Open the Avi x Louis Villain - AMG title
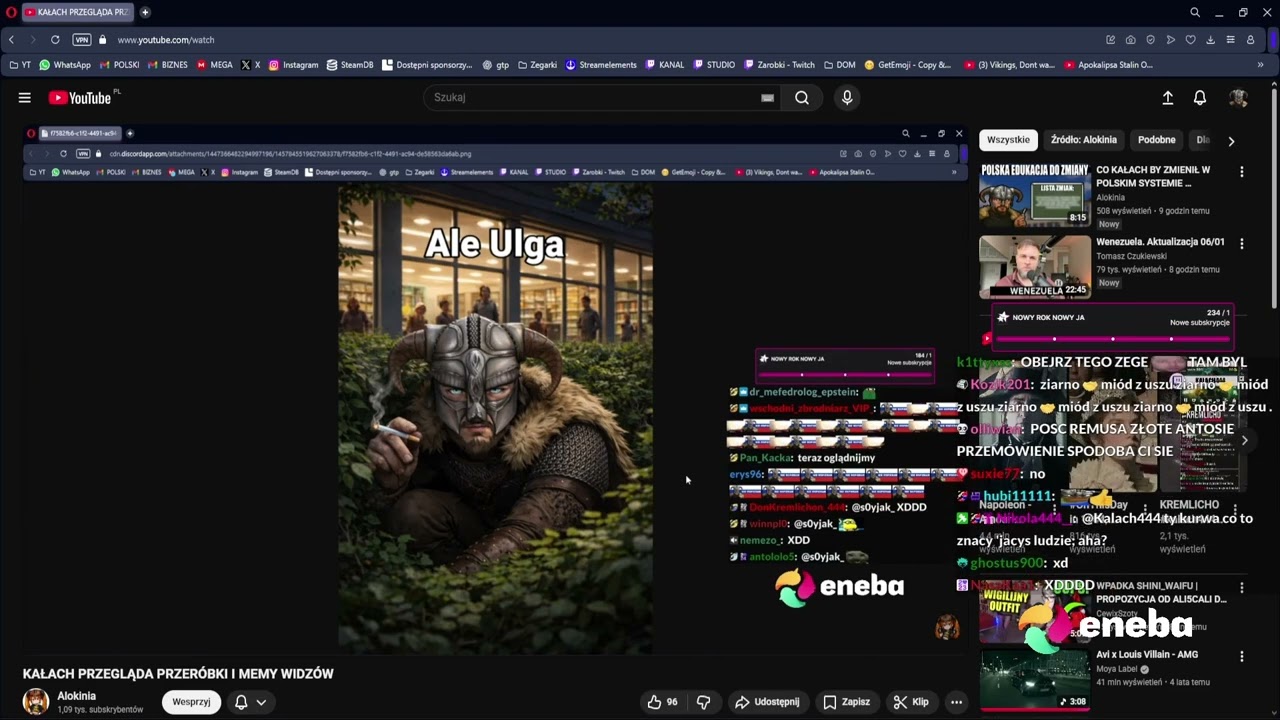Screen dimensions: 1280x720 tap(1147, 655)
